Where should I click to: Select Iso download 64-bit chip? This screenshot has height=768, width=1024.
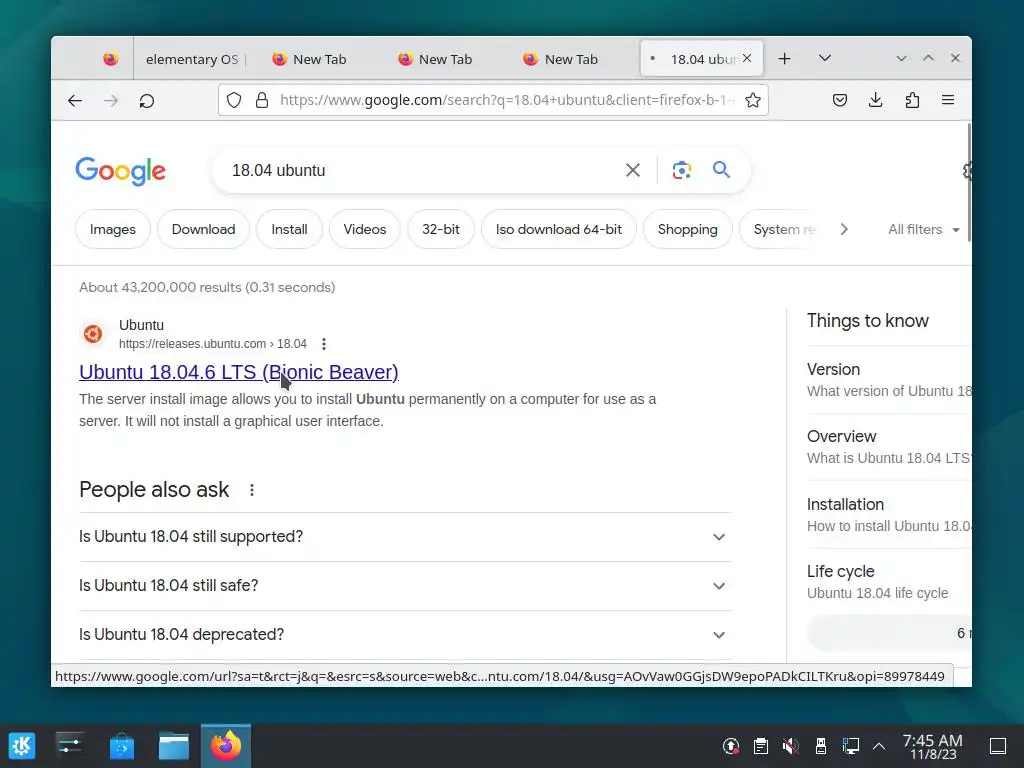pyautogui.click(x=558, y=229)
